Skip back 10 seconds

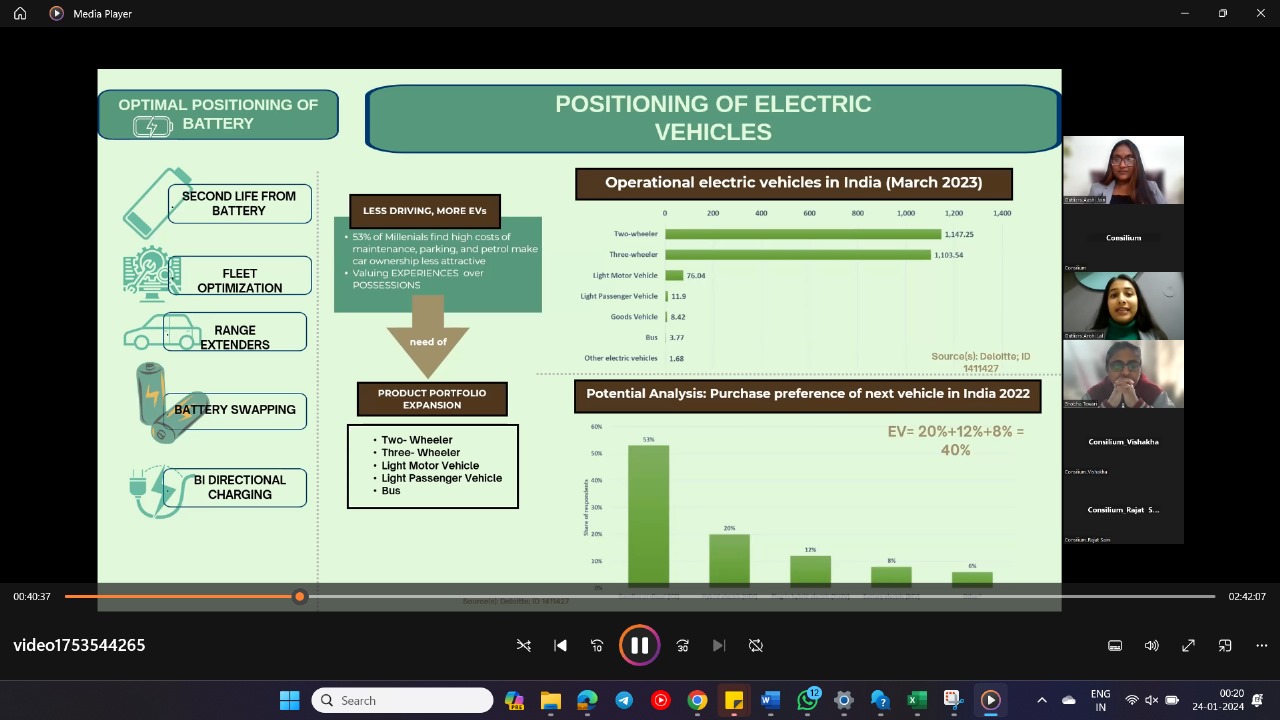(x=597, y=646)
